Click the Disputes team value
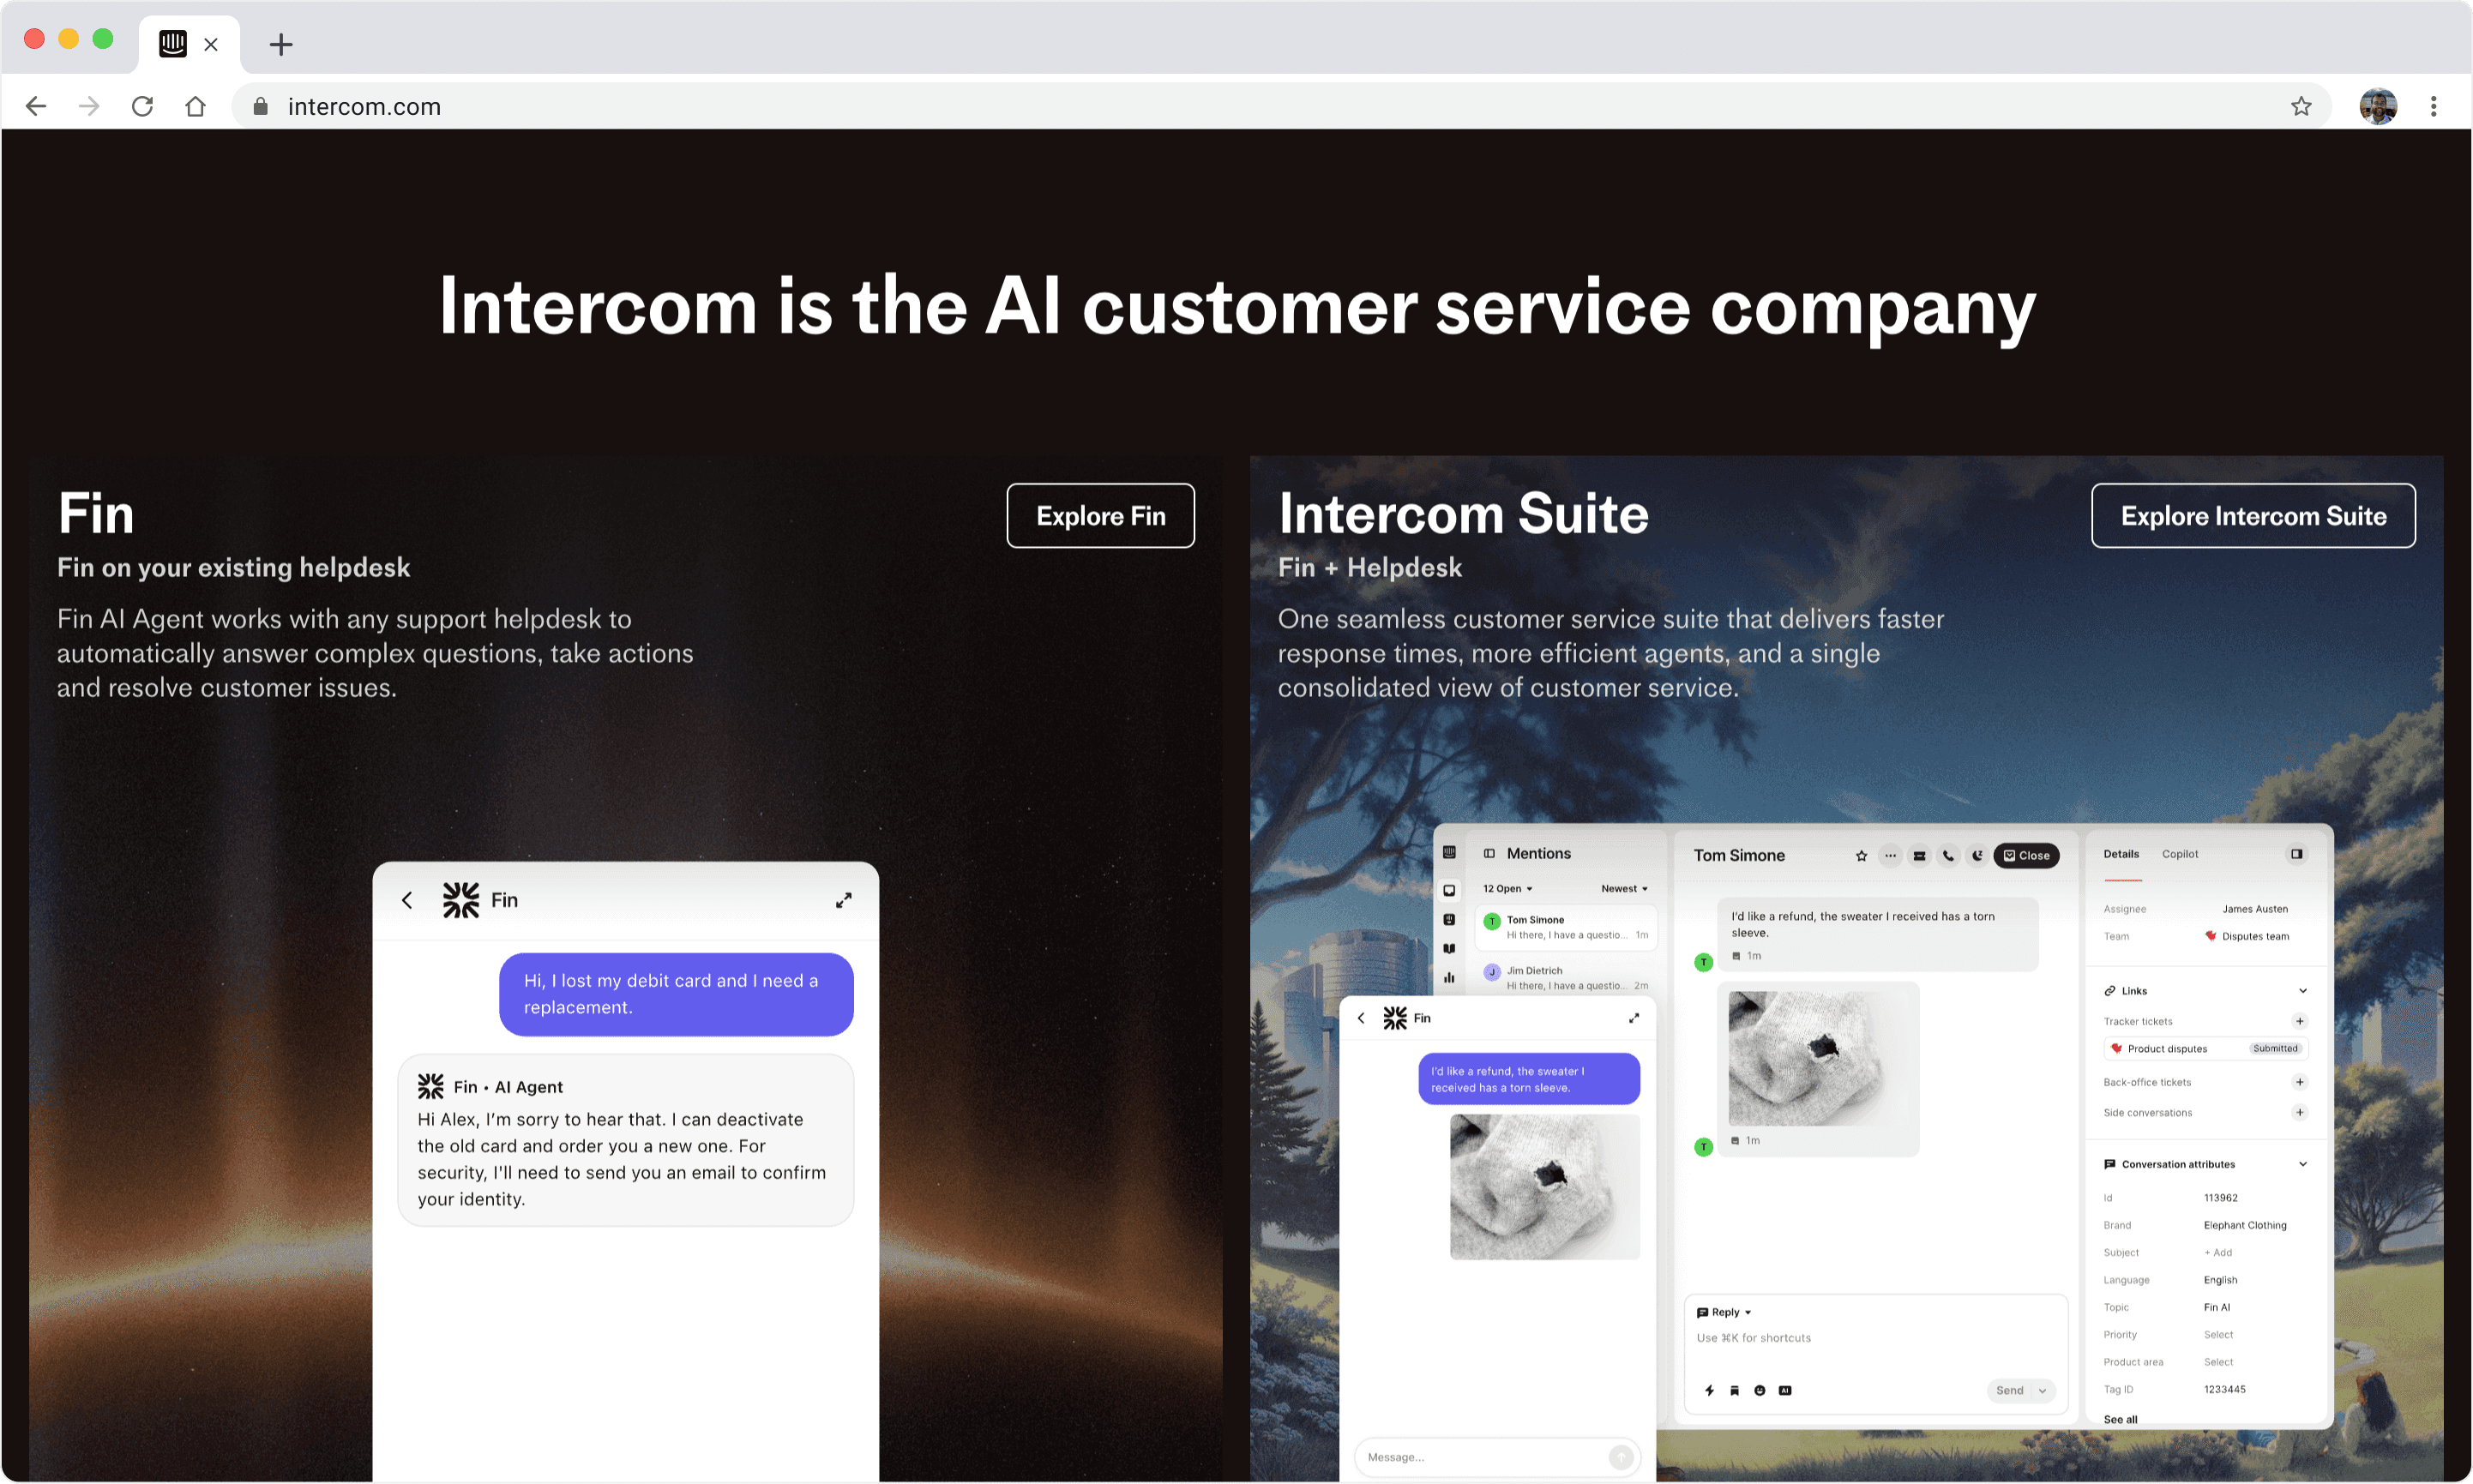This screenshot has height=1484, width=2473. coord(2247,937)
